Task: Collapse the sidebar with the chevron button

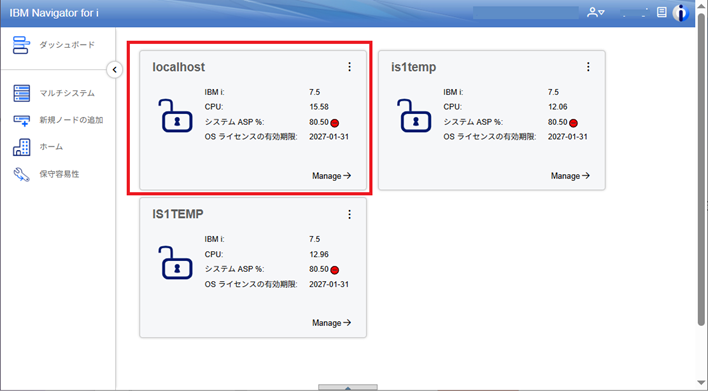Action: pos(115,70)
